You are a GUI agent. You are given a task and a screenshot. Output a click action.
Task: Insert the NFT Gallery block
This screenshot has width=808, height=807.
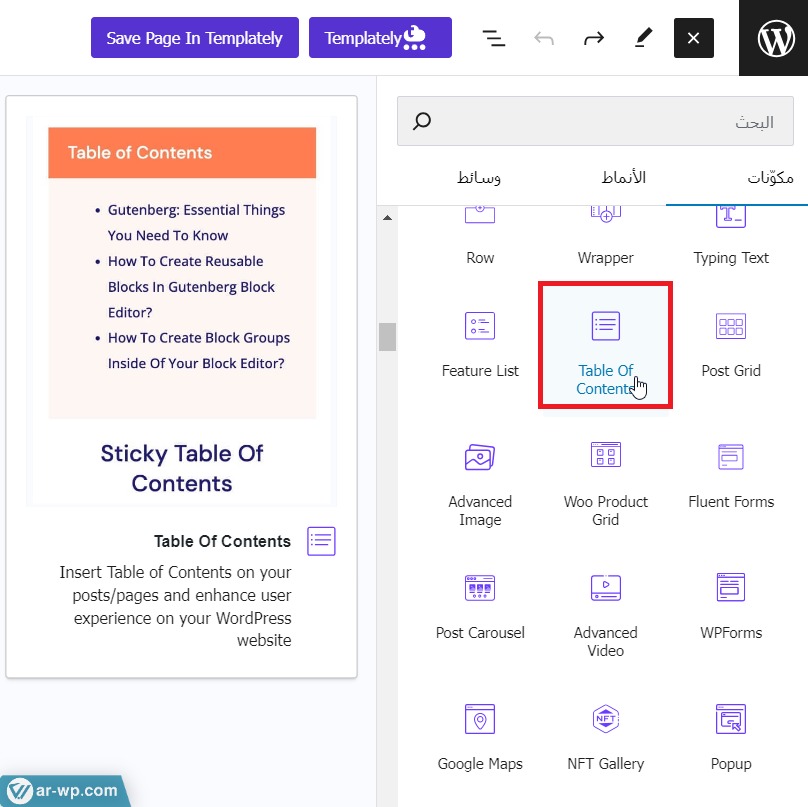point(605,738)
